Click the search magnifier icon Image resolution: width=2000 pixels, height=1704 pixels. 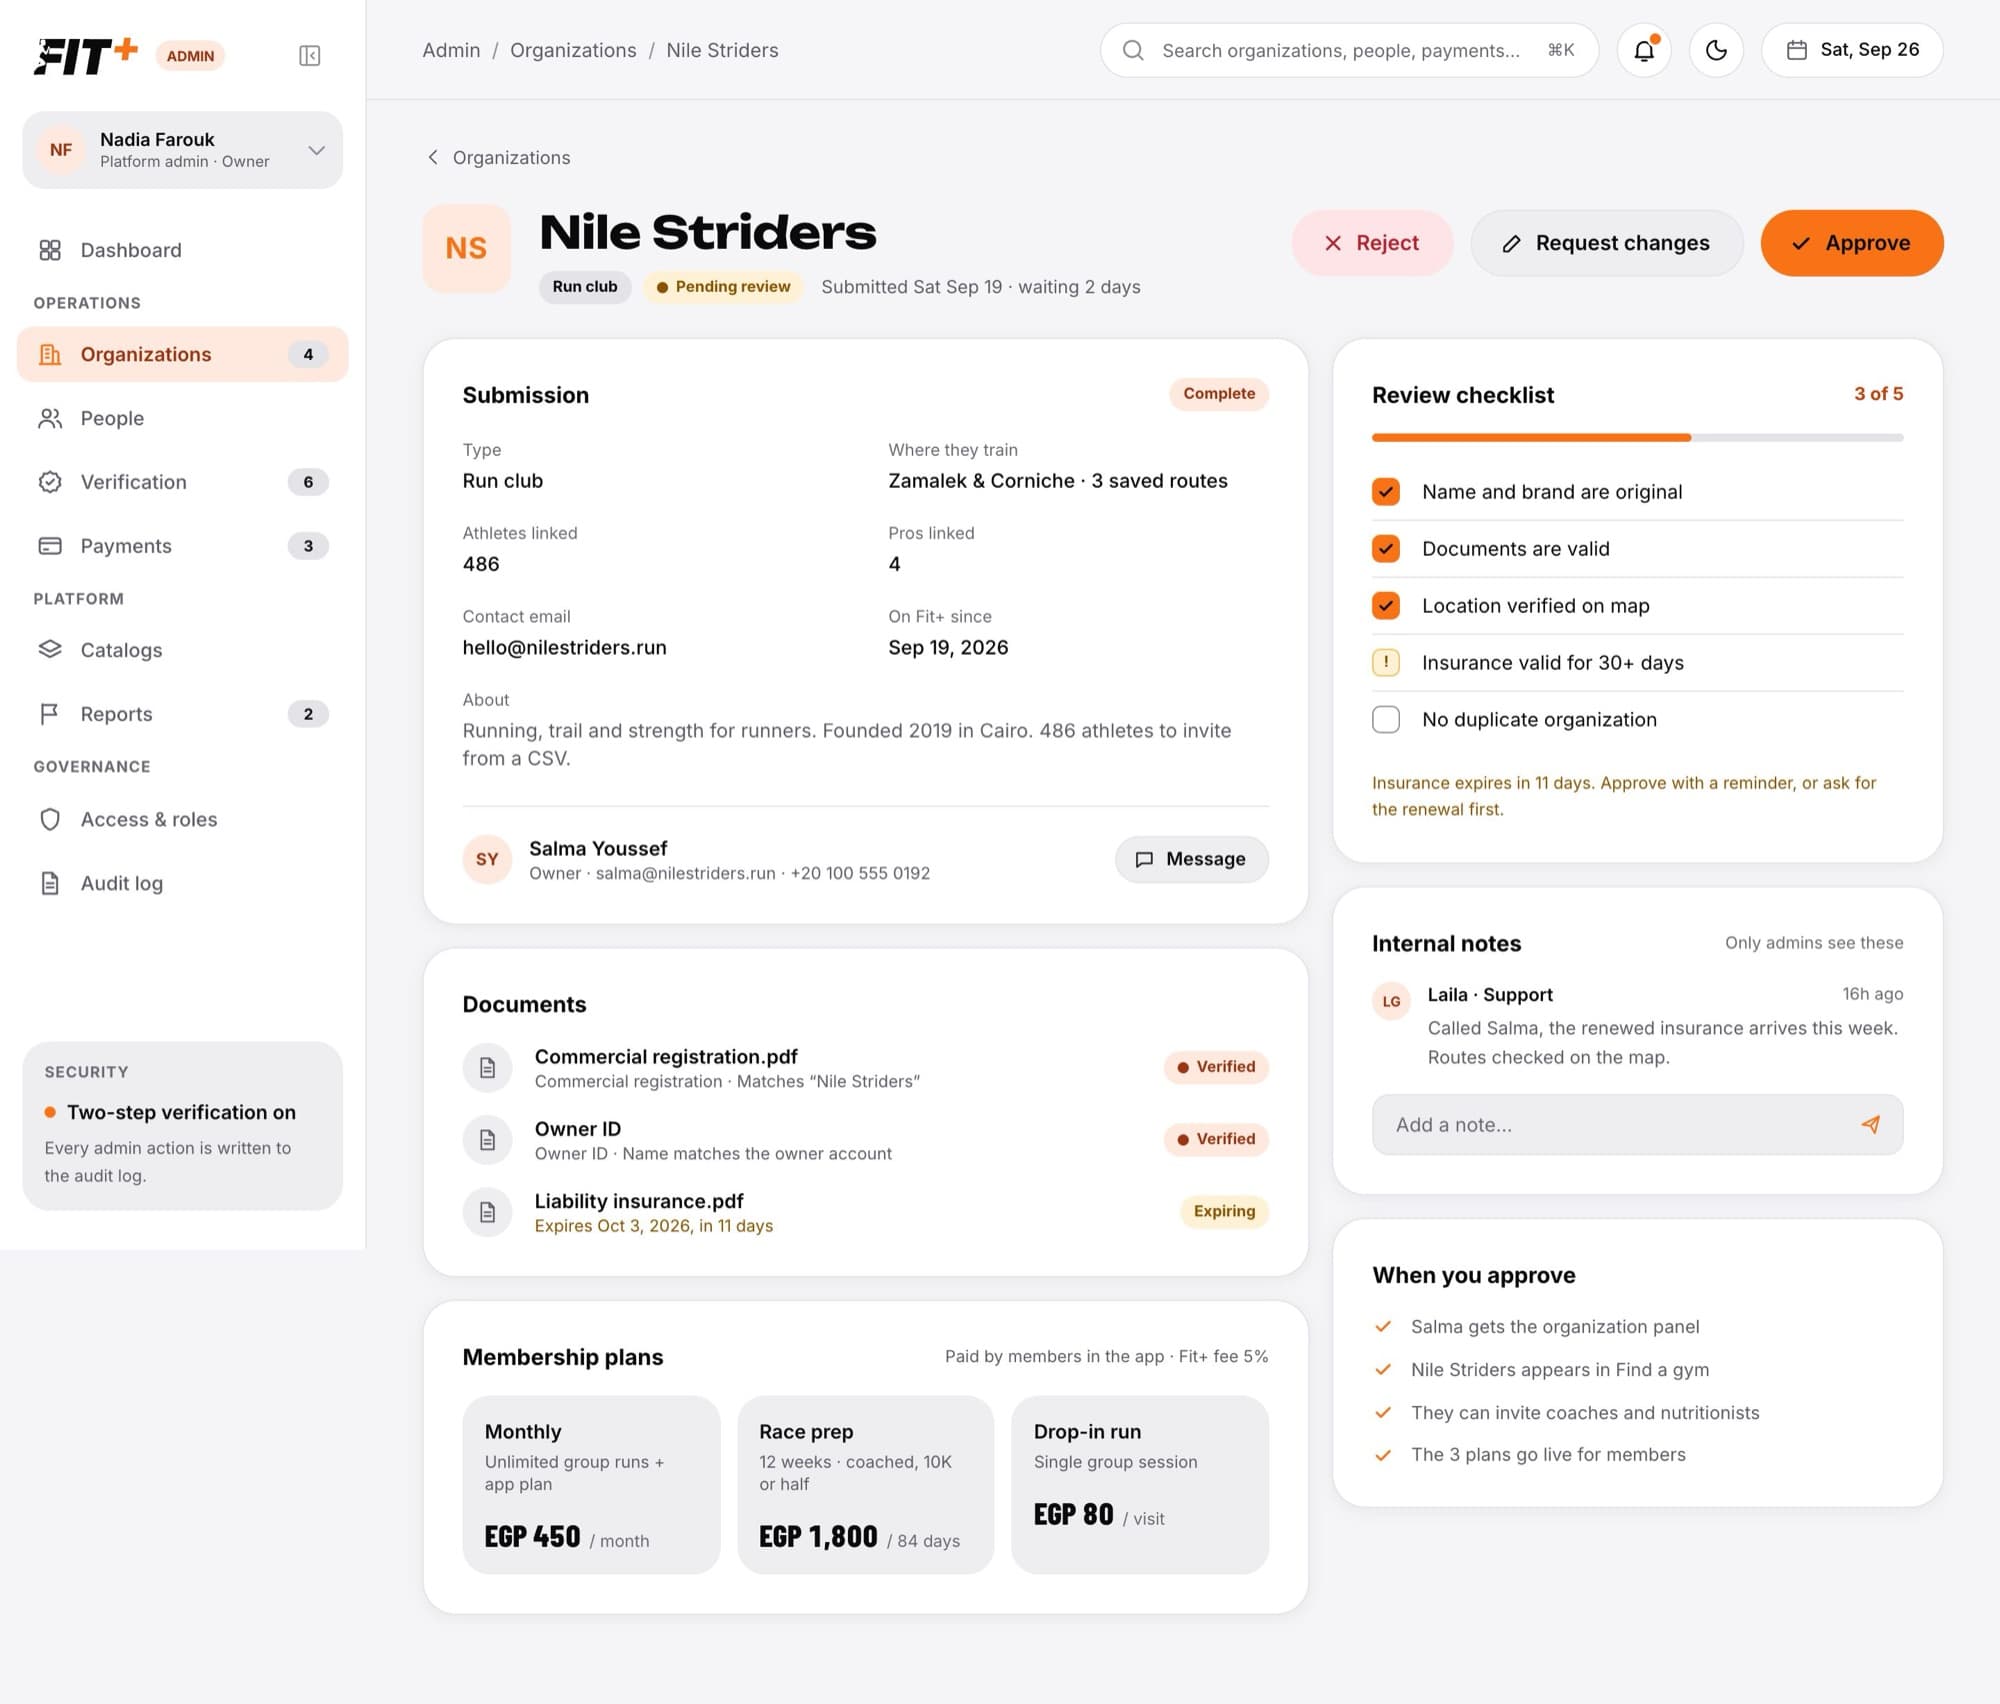(1133, 50)
